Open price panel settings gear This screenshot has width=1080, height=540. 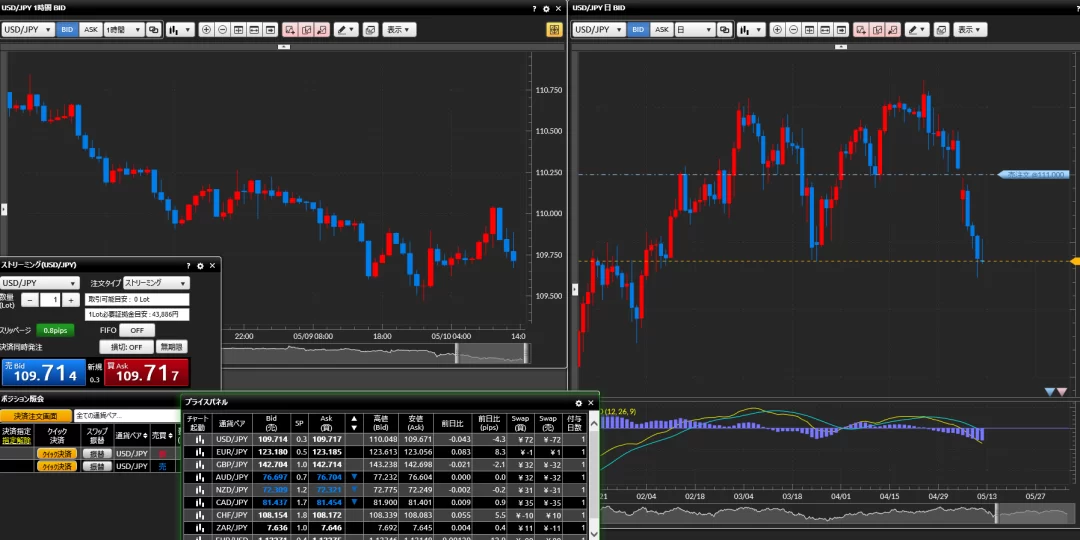pyautogui.click(x=578, y=403)
